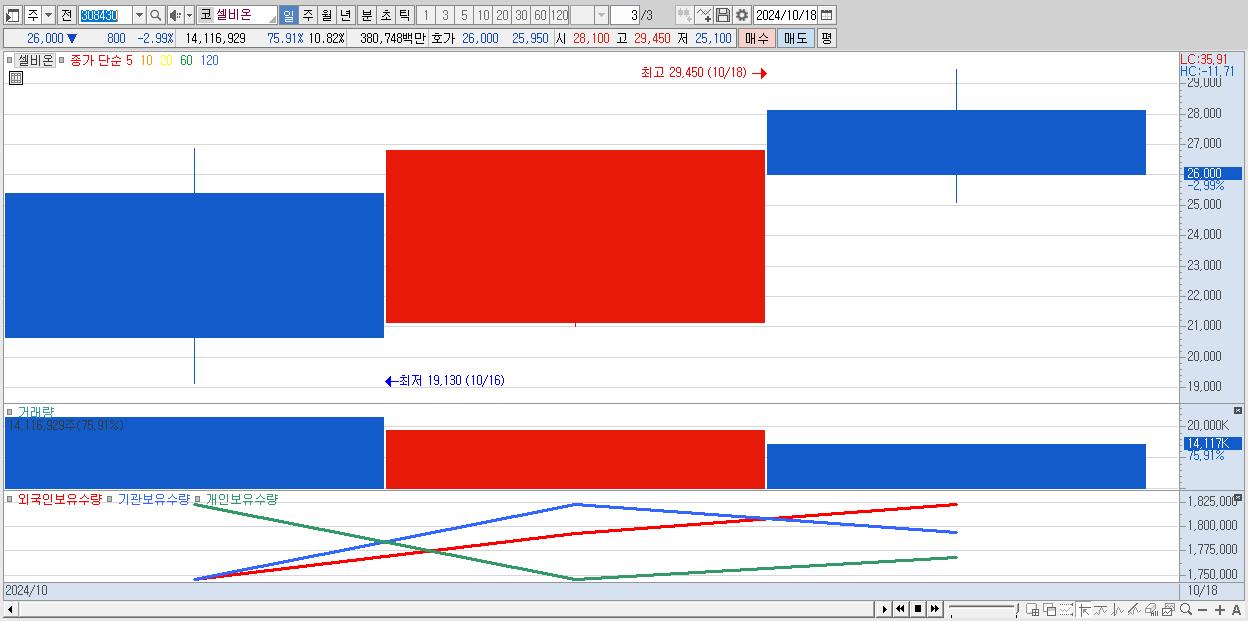The width and height of the screenshot is (1248, 621).
Task: Click the scrollbar left arrow at bottom-left
Action: 11,609
